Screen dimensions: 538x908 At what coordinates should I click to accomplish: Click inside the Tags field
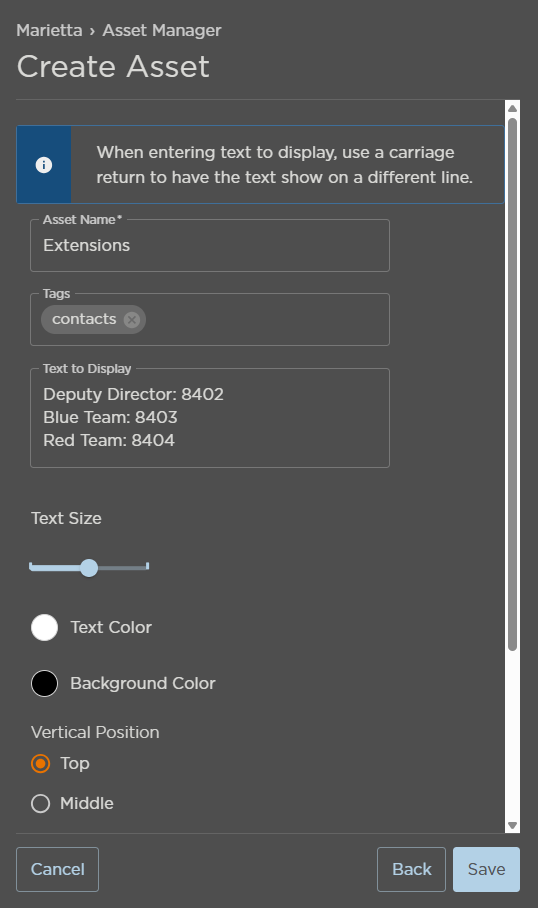coord(210,320)
